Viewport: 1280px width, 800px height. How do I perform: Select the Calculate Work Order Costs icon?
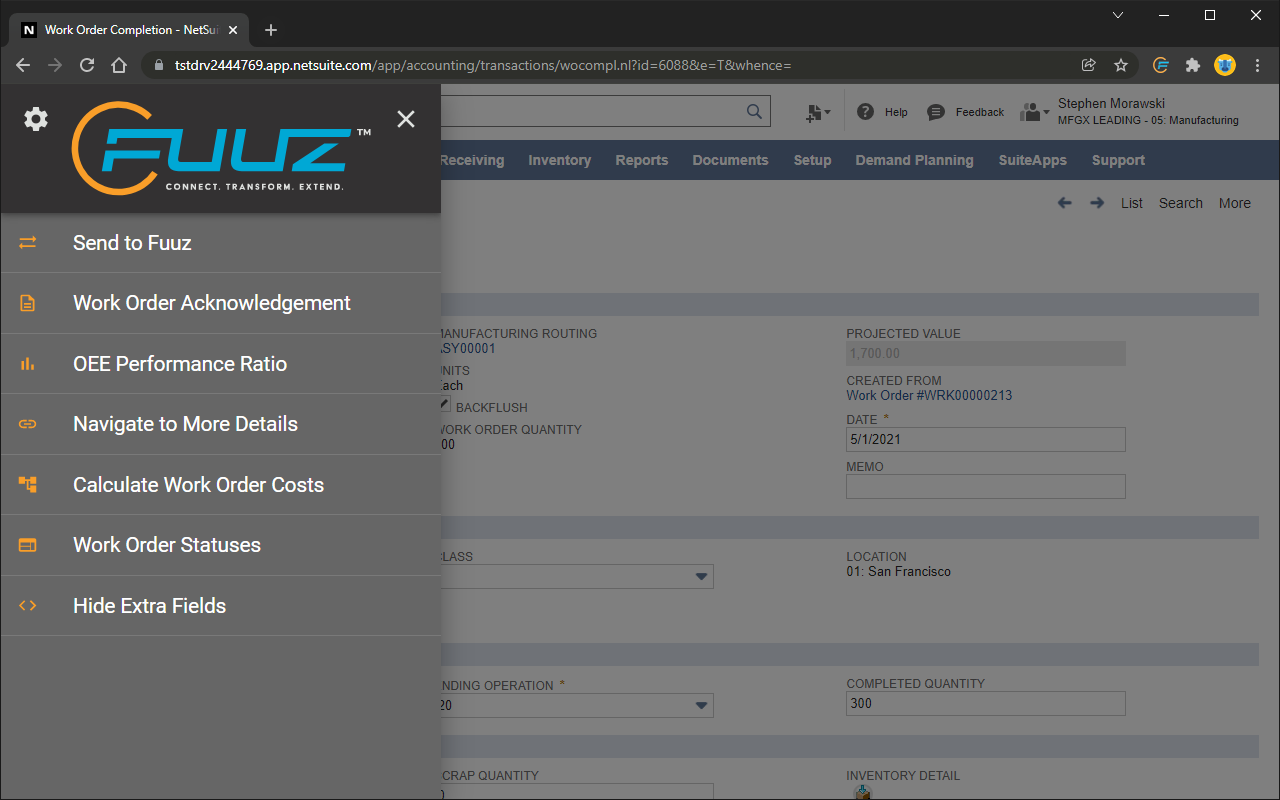coord(27,484)
